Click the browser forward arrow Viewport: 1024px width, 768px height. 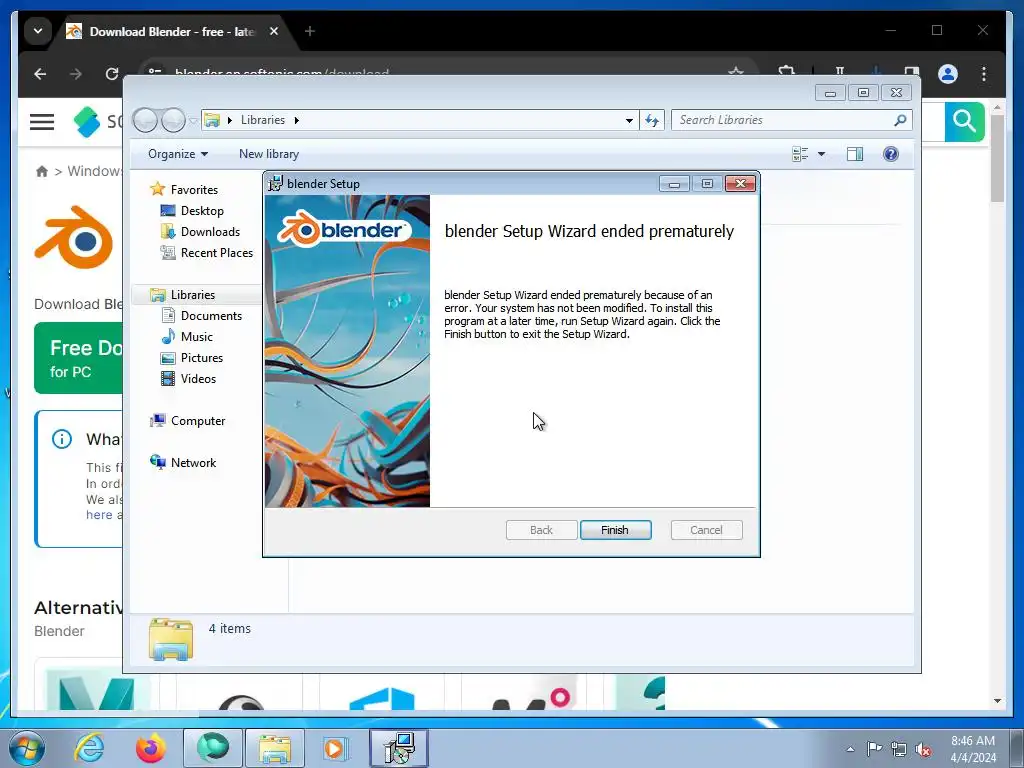pos(76,74)
